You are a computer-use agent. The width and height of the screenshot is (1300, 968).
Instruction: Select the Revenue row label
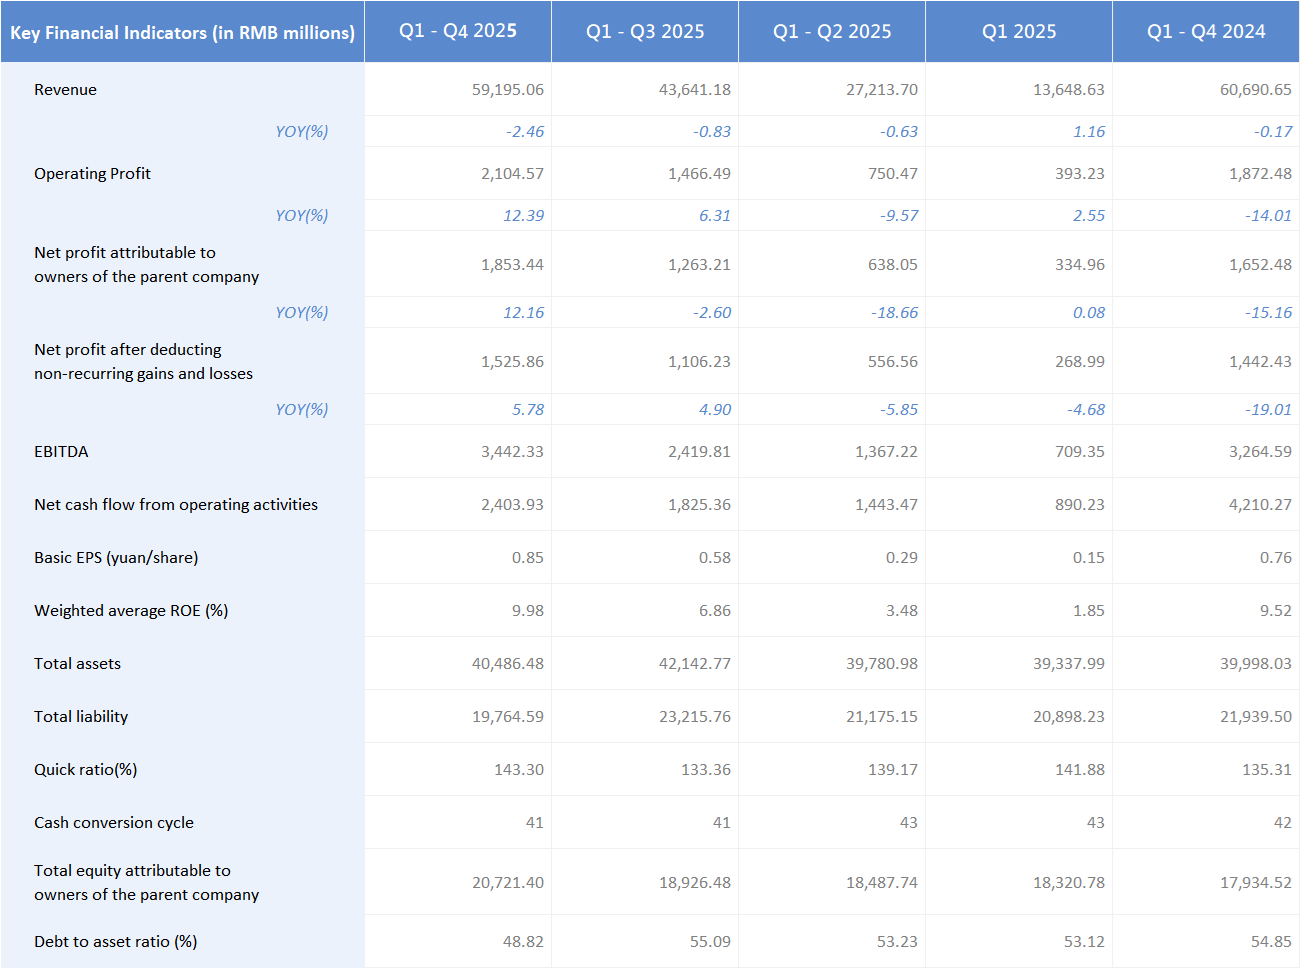click(66, 90)
